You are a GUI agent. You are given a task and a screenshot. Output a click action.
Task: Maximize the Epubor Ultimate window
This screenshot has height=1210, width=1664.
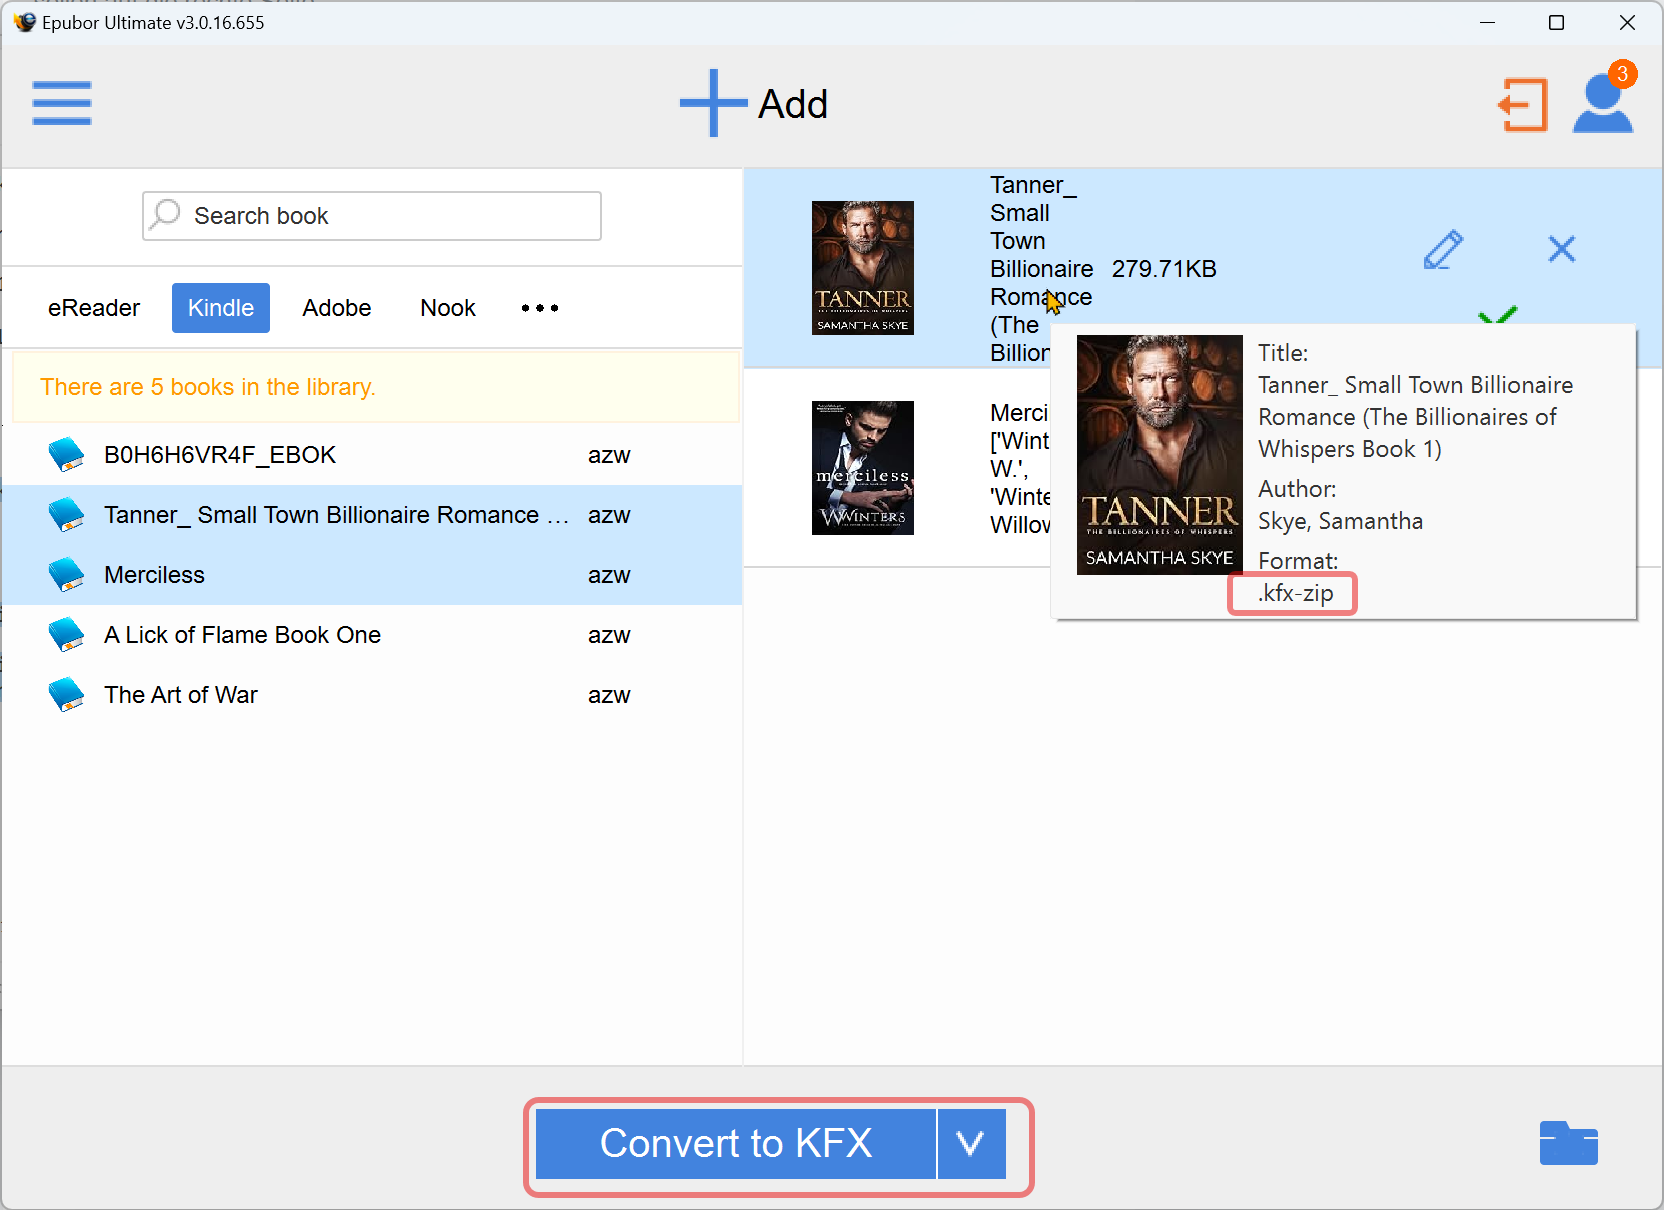1557,22
